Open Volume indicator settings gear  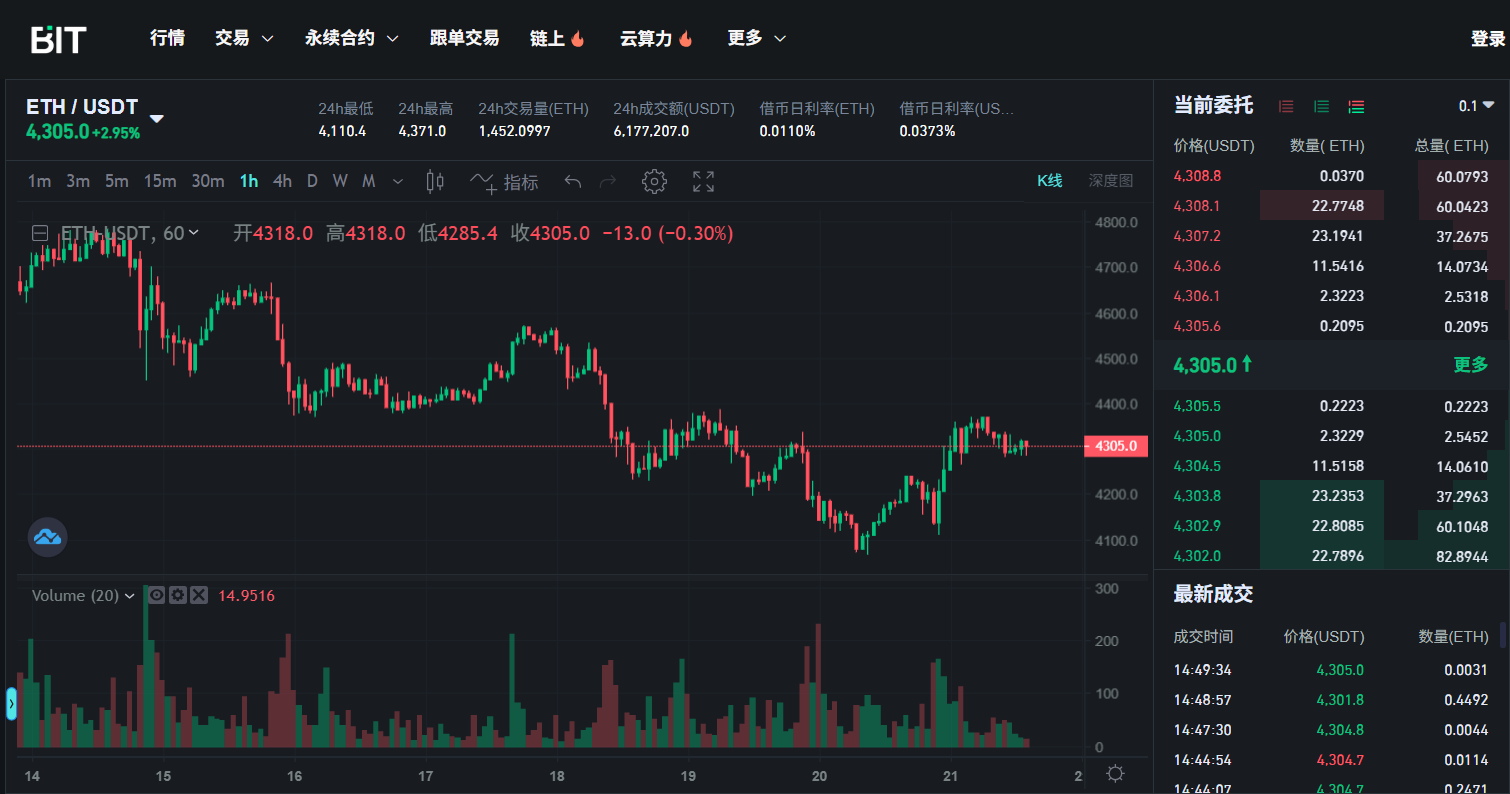[178, 595]
